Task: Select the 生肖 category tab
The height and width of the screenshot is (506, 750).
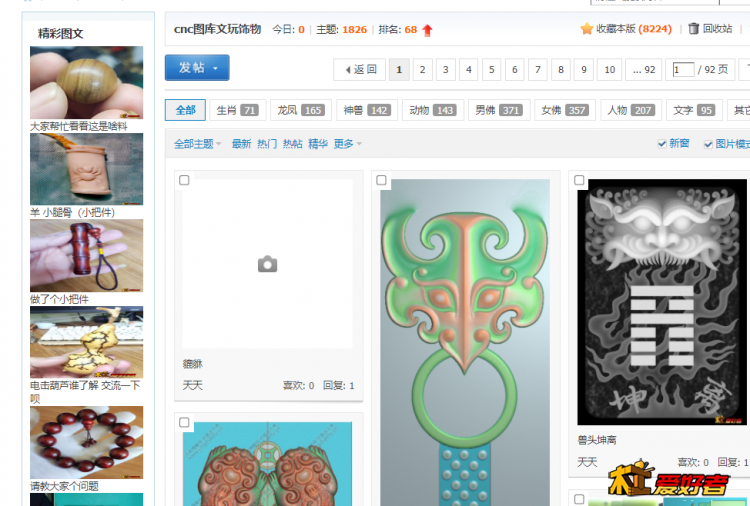Action: point(238,110)
